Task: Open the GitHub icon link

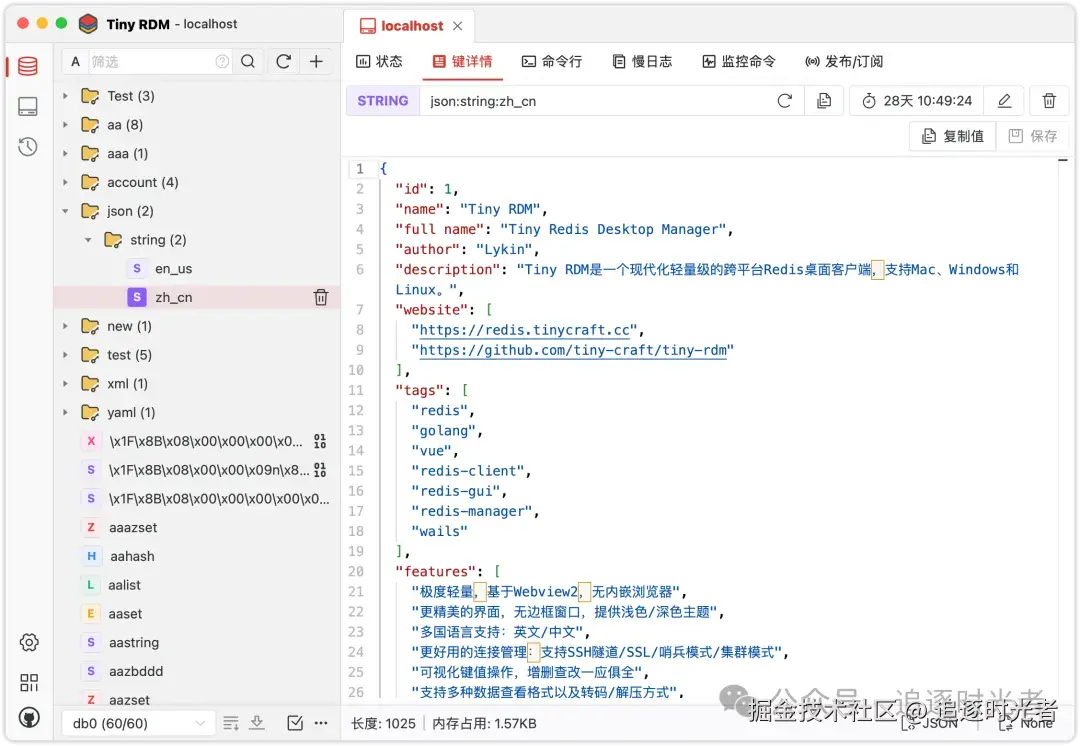Action: click(x=29, y=718)
